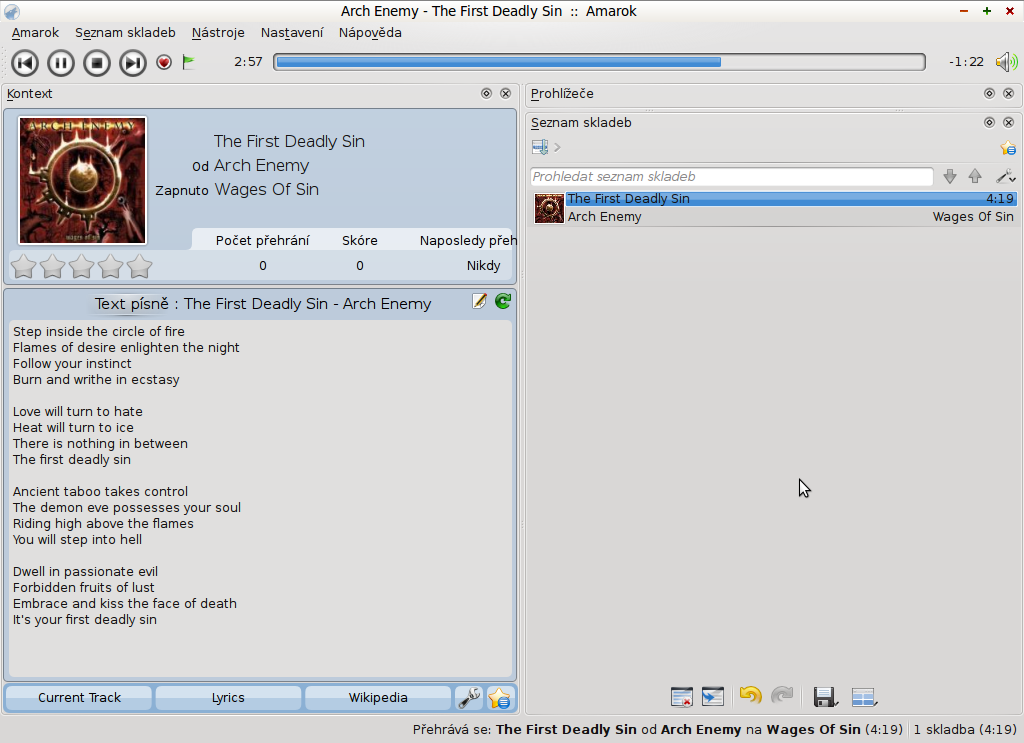Open playlist bookmarks star icon
1024x743 pixels.
point(1008,148)
